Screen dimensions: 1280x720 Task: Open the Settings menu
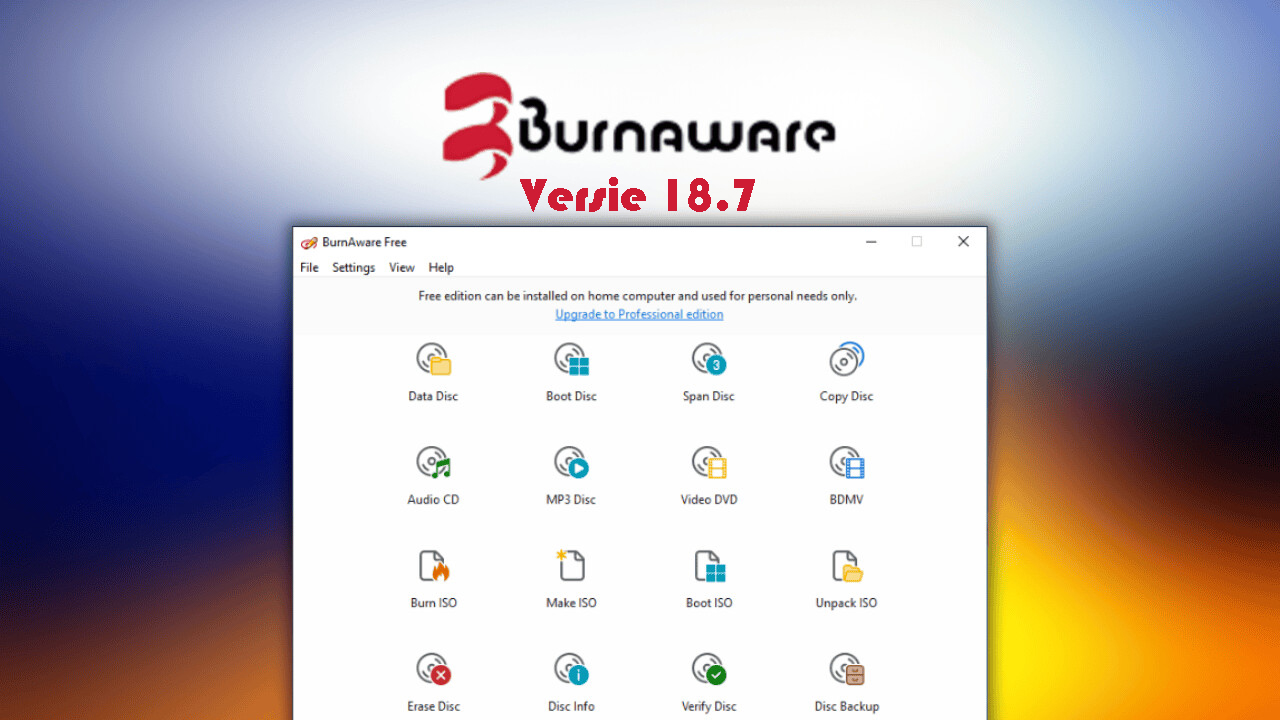pos(353,268)
